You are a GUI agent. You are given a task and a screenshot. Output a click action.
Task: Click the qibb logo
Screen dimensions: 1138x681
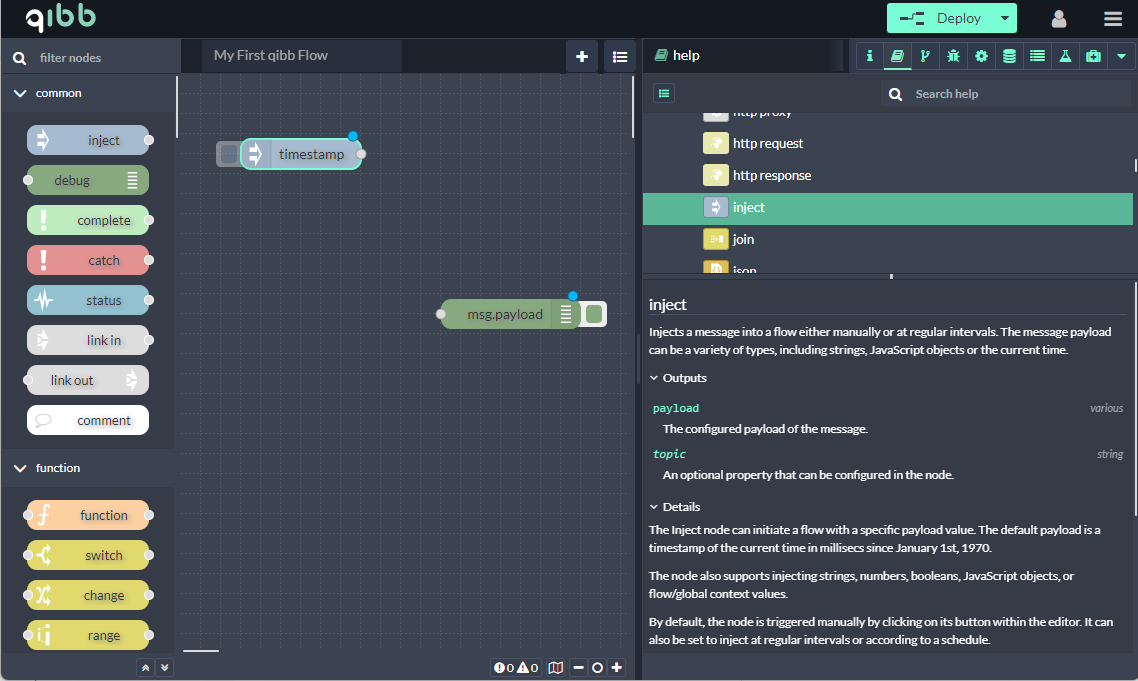(x=60, y=17)
